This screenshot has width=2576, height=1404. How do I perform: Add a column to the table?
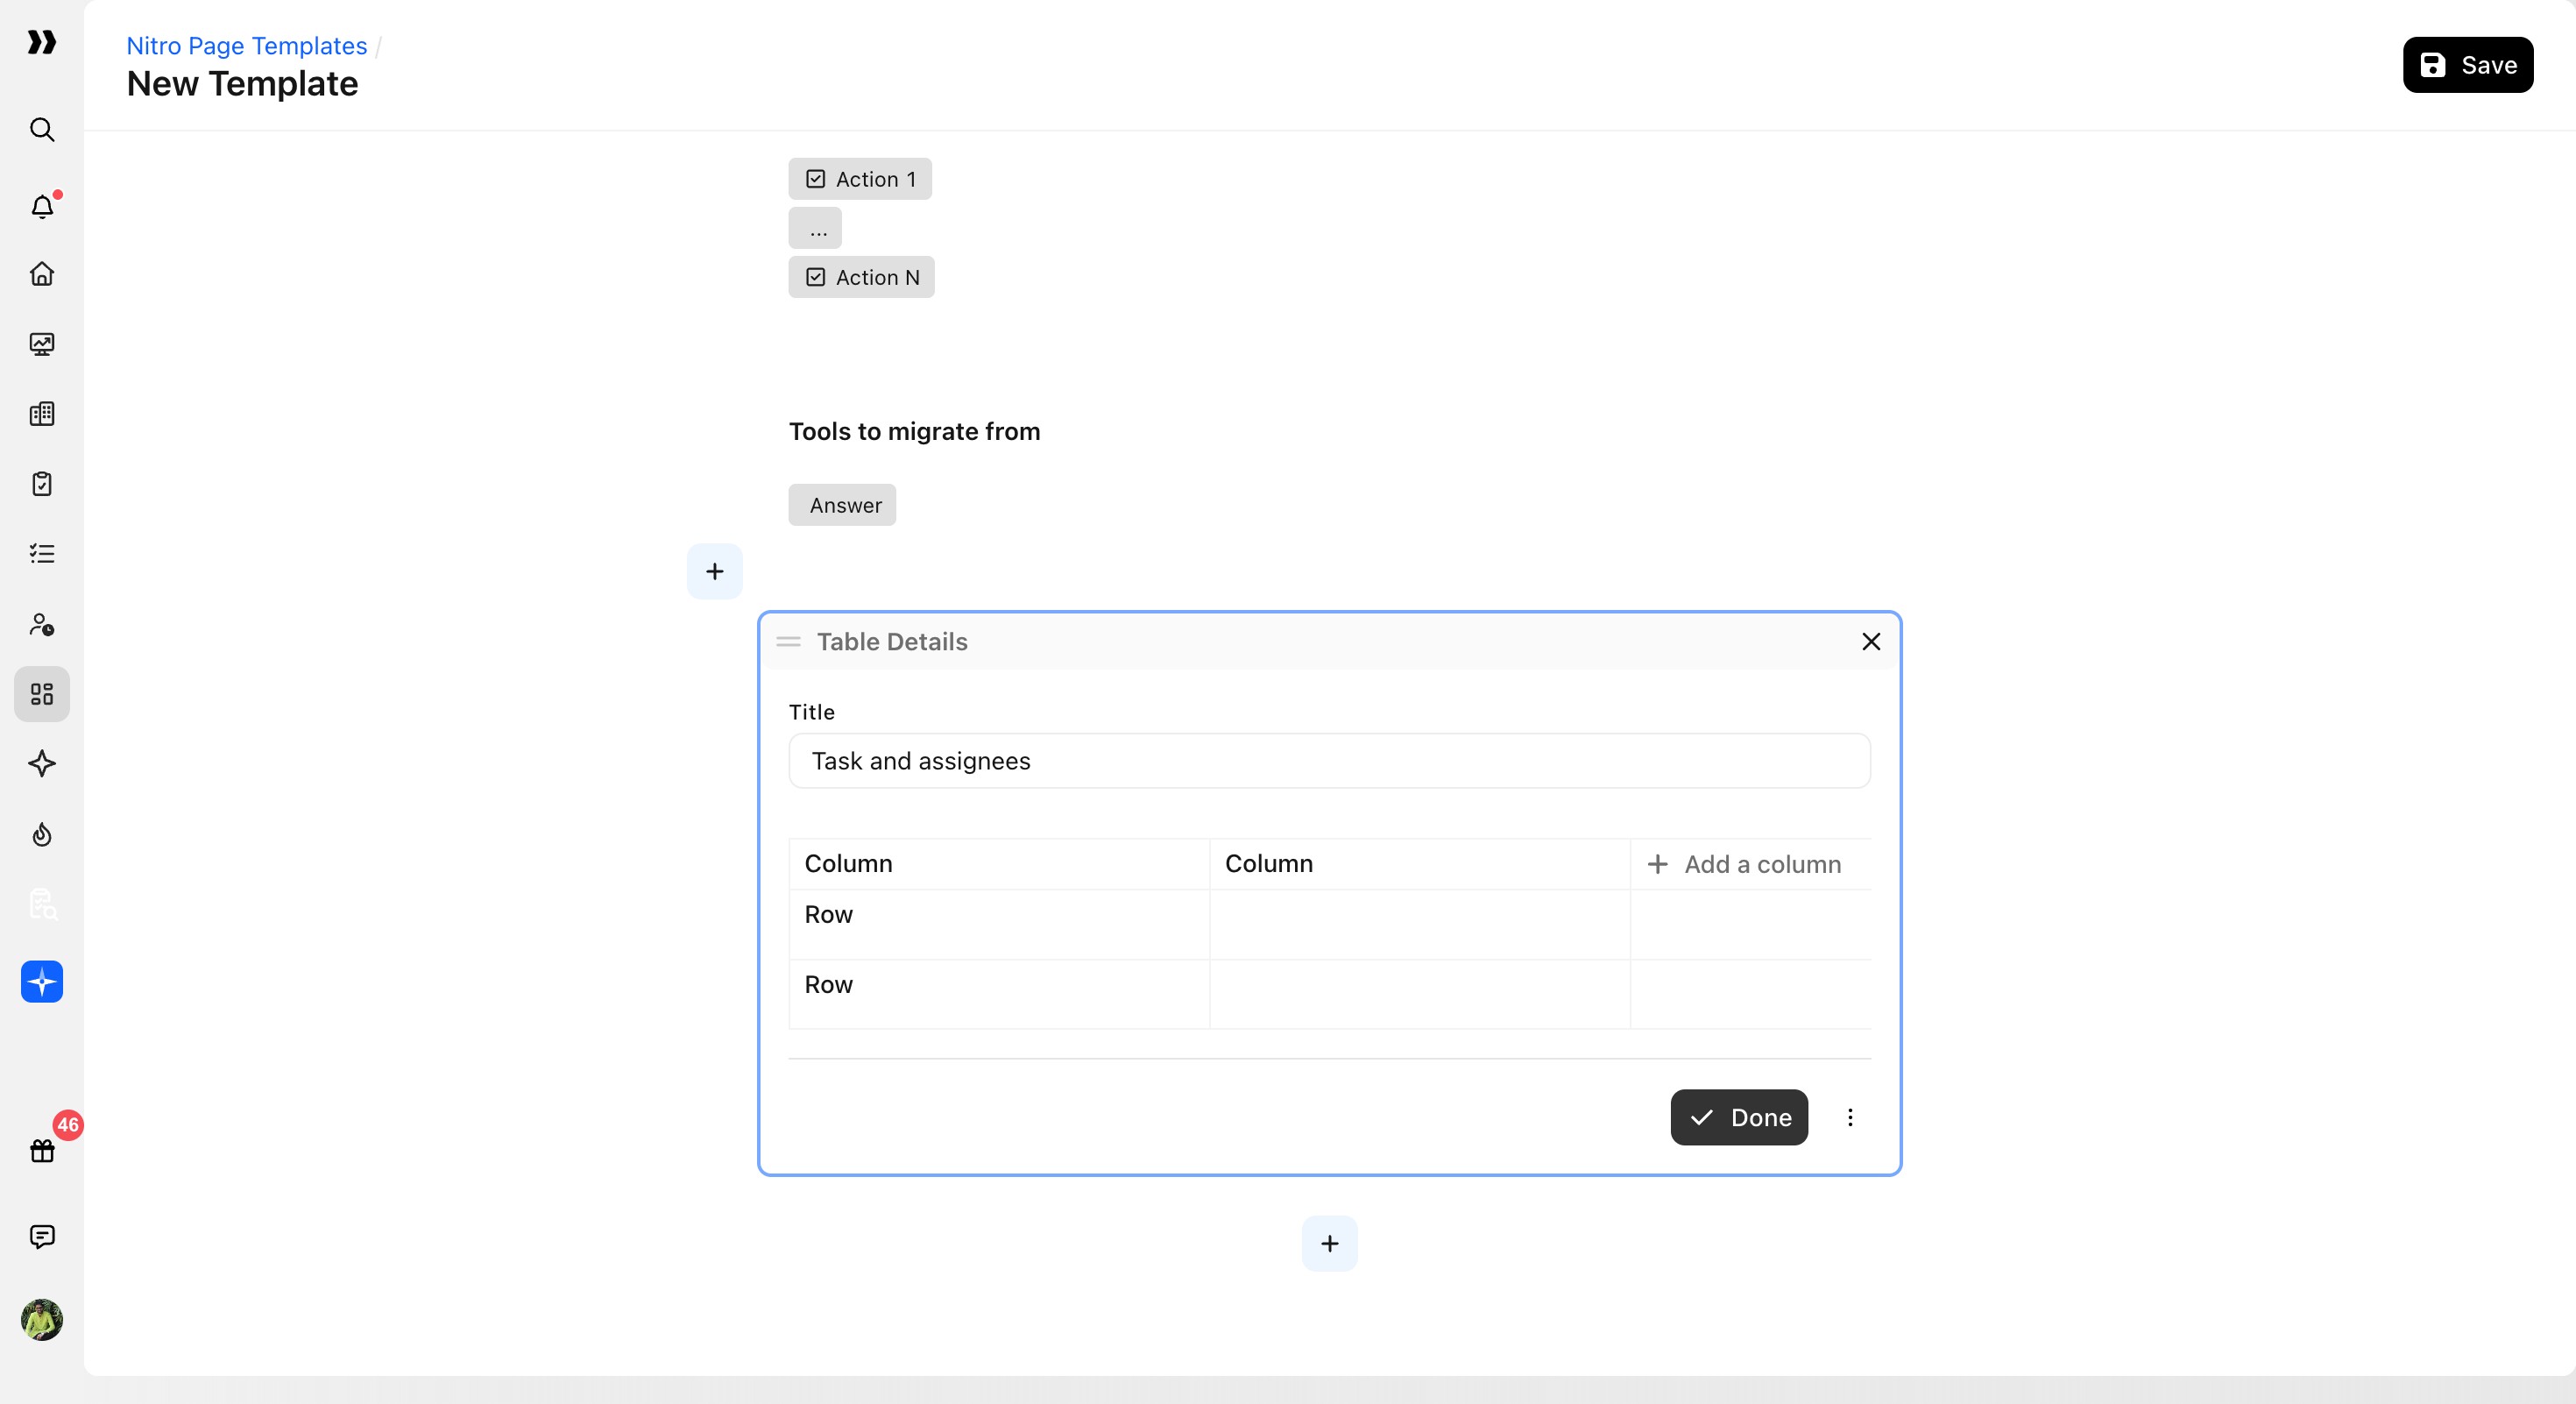tap(1744, 864)
